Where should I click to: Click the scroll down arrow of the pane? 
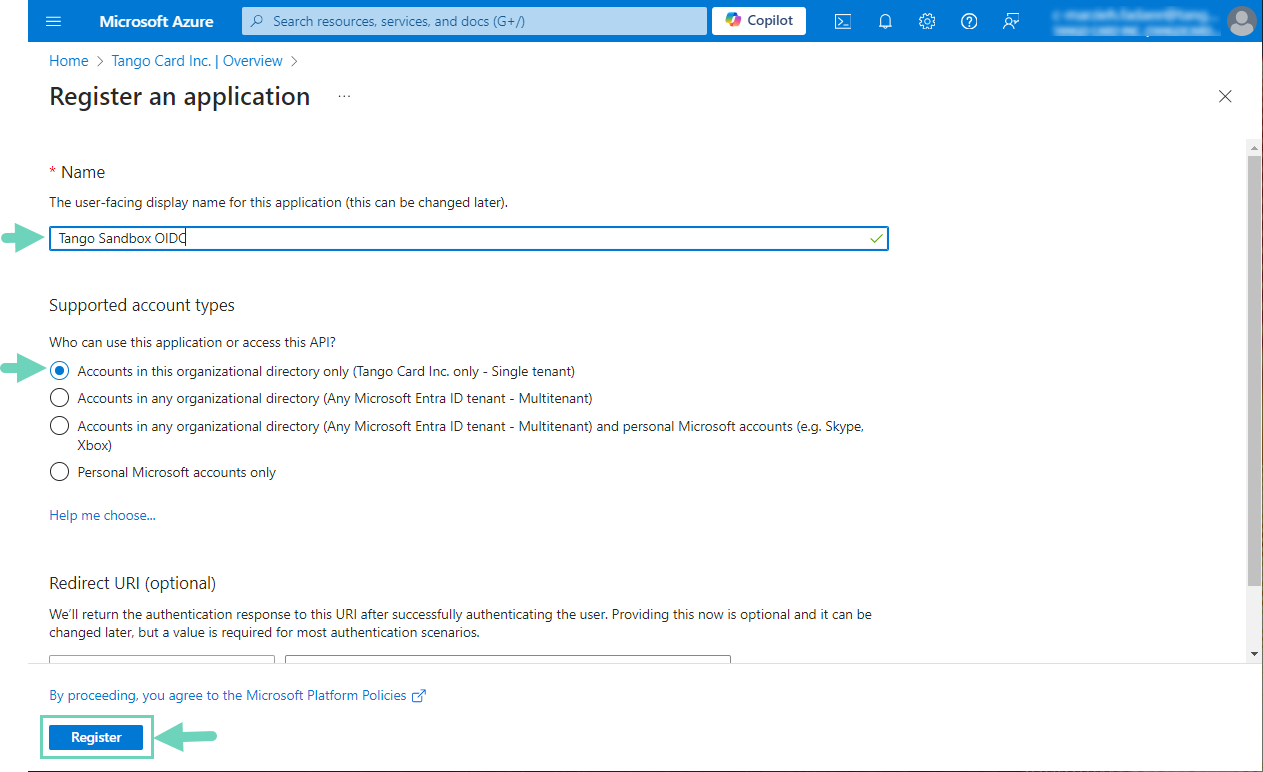pyautogui.click(x=1254, y=654)
